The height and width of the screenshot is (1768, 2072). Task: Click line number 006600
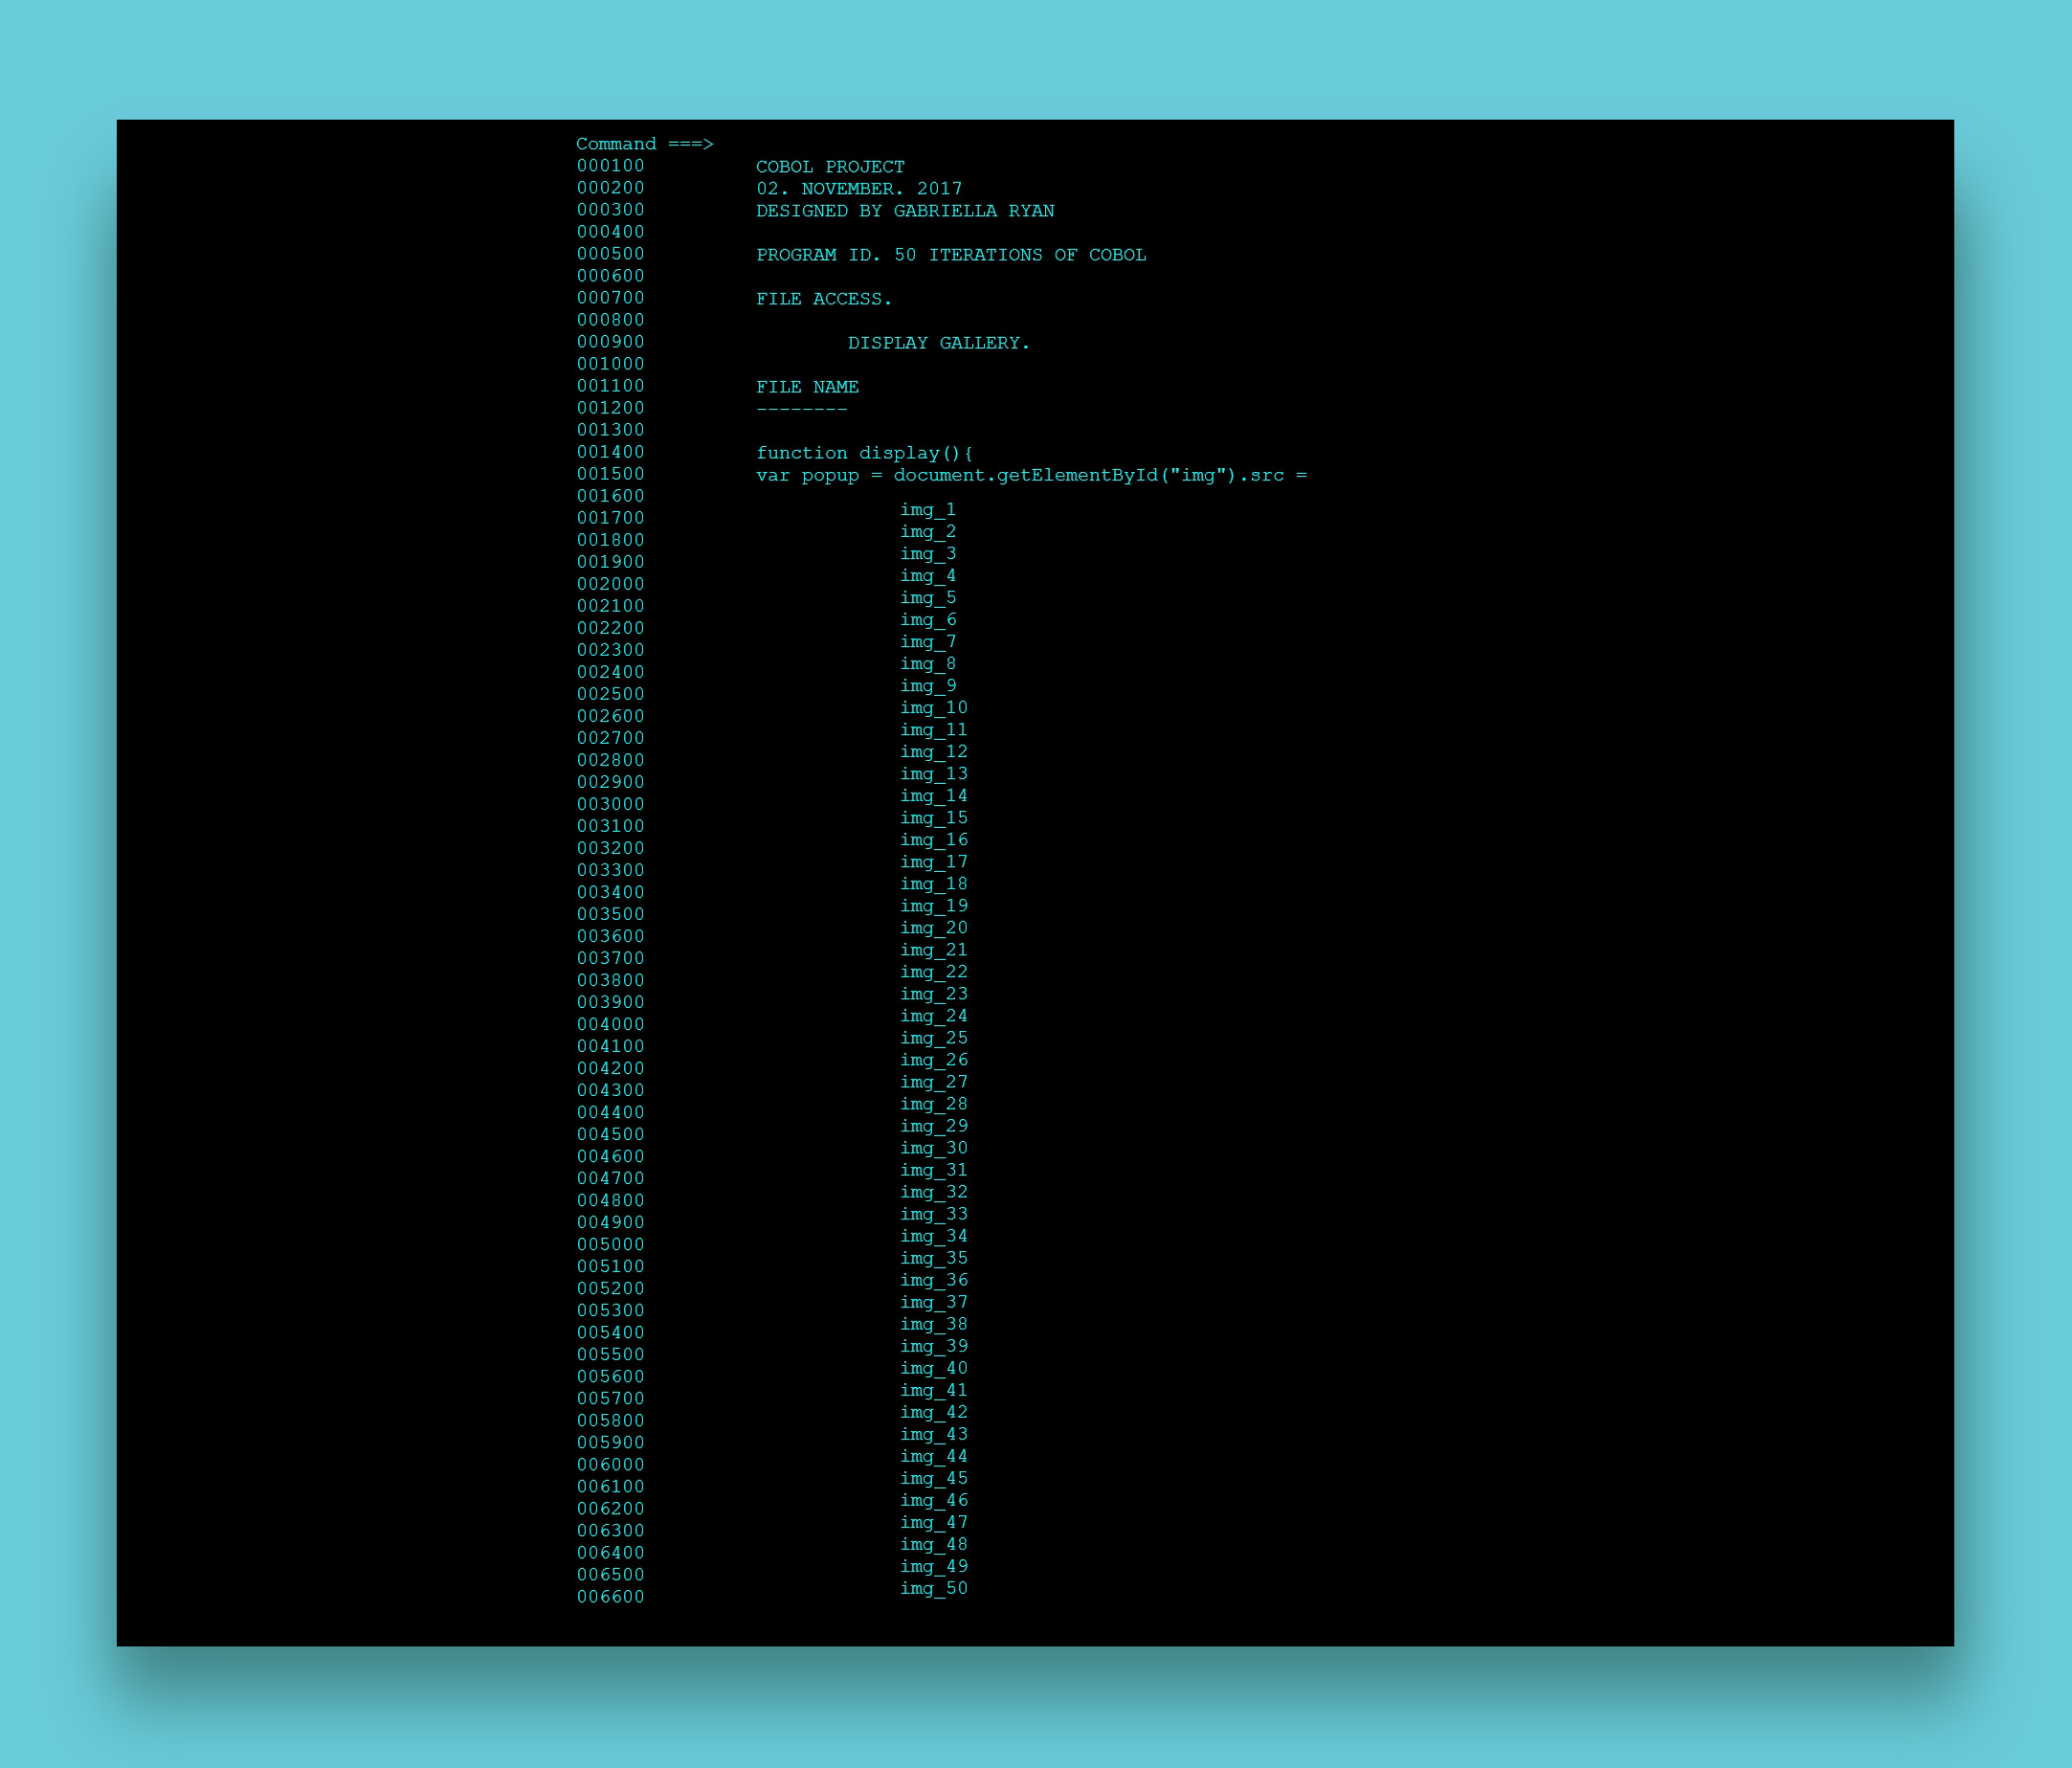(x=610, y=1597)
